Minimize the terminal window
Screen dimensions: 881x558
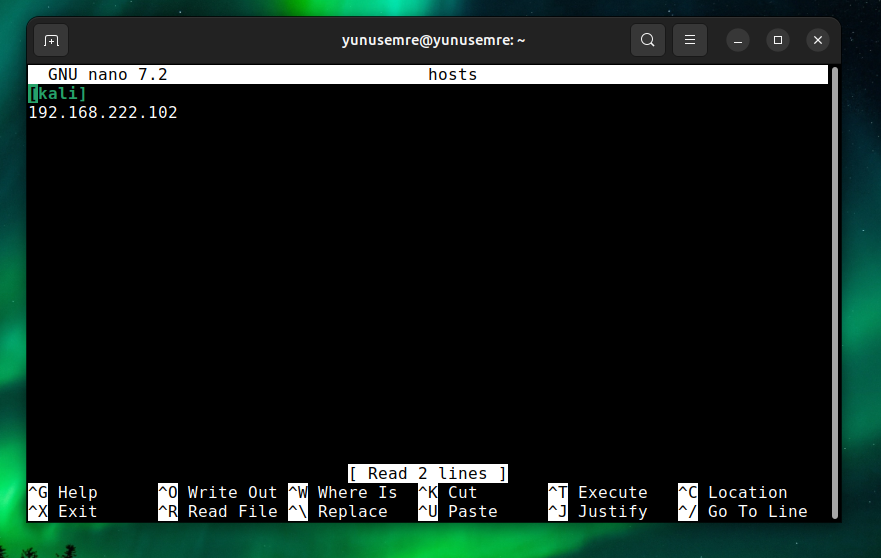tap(738, 40)
